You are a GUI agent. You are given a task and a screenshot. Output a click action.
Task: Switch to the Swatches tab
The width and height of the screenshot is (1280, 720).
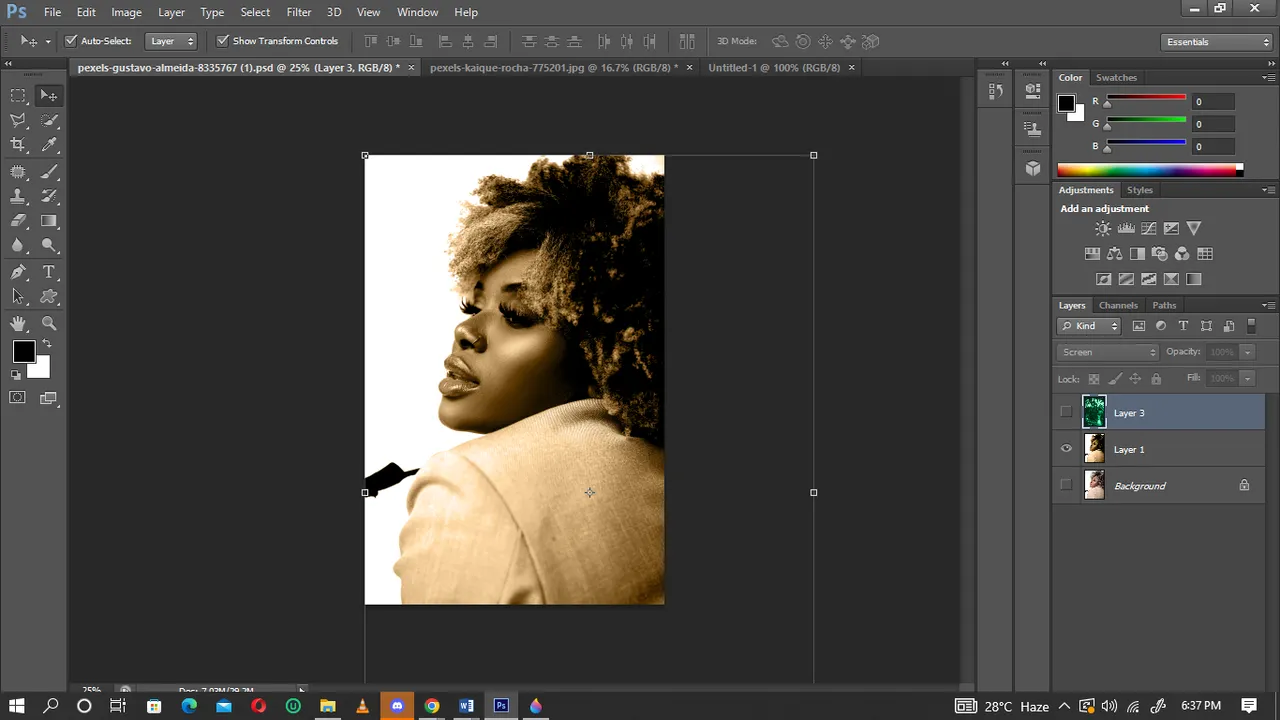pos(1116,77)
